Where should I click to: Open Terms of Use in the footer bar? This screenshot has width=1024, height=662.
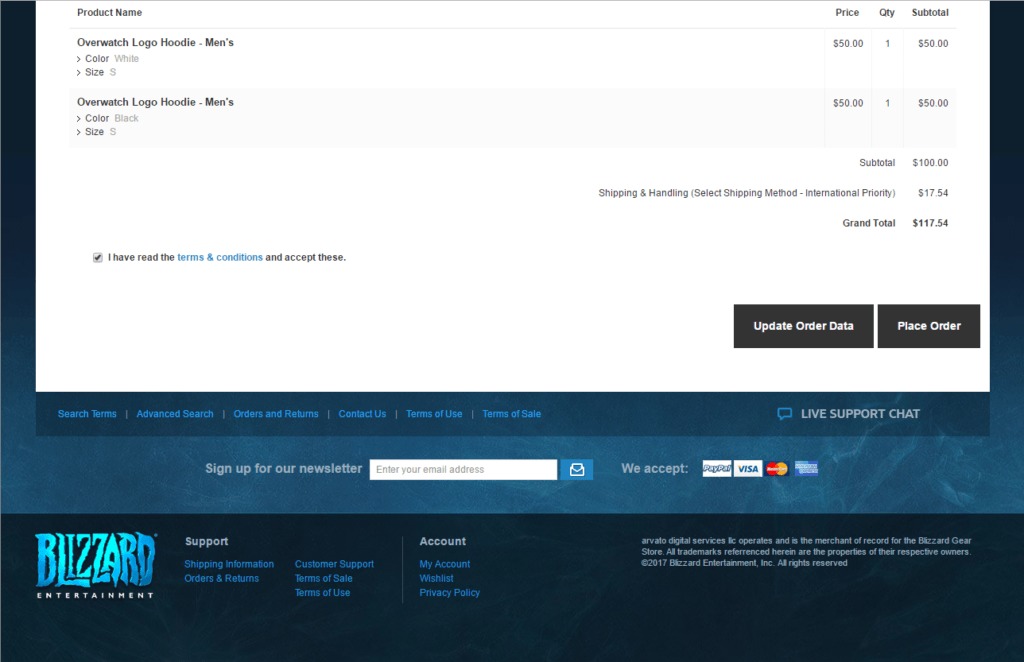pyautogui.click(x=434, y=414)
